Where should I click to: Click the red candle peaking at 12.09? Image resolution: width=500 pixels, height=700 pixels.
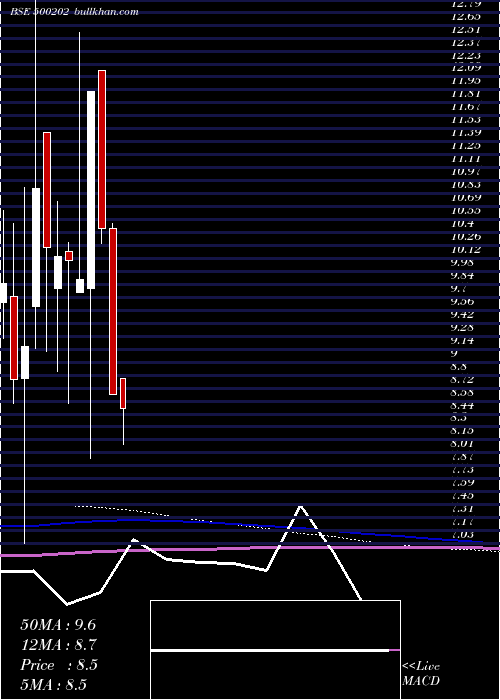[102, 150]
